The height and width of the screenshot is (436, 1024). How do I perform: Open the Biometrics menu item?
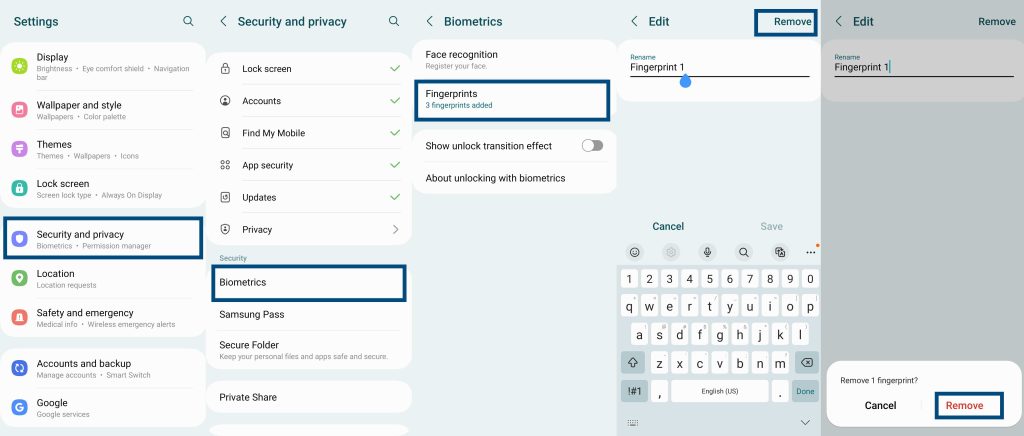coord(311,283)
